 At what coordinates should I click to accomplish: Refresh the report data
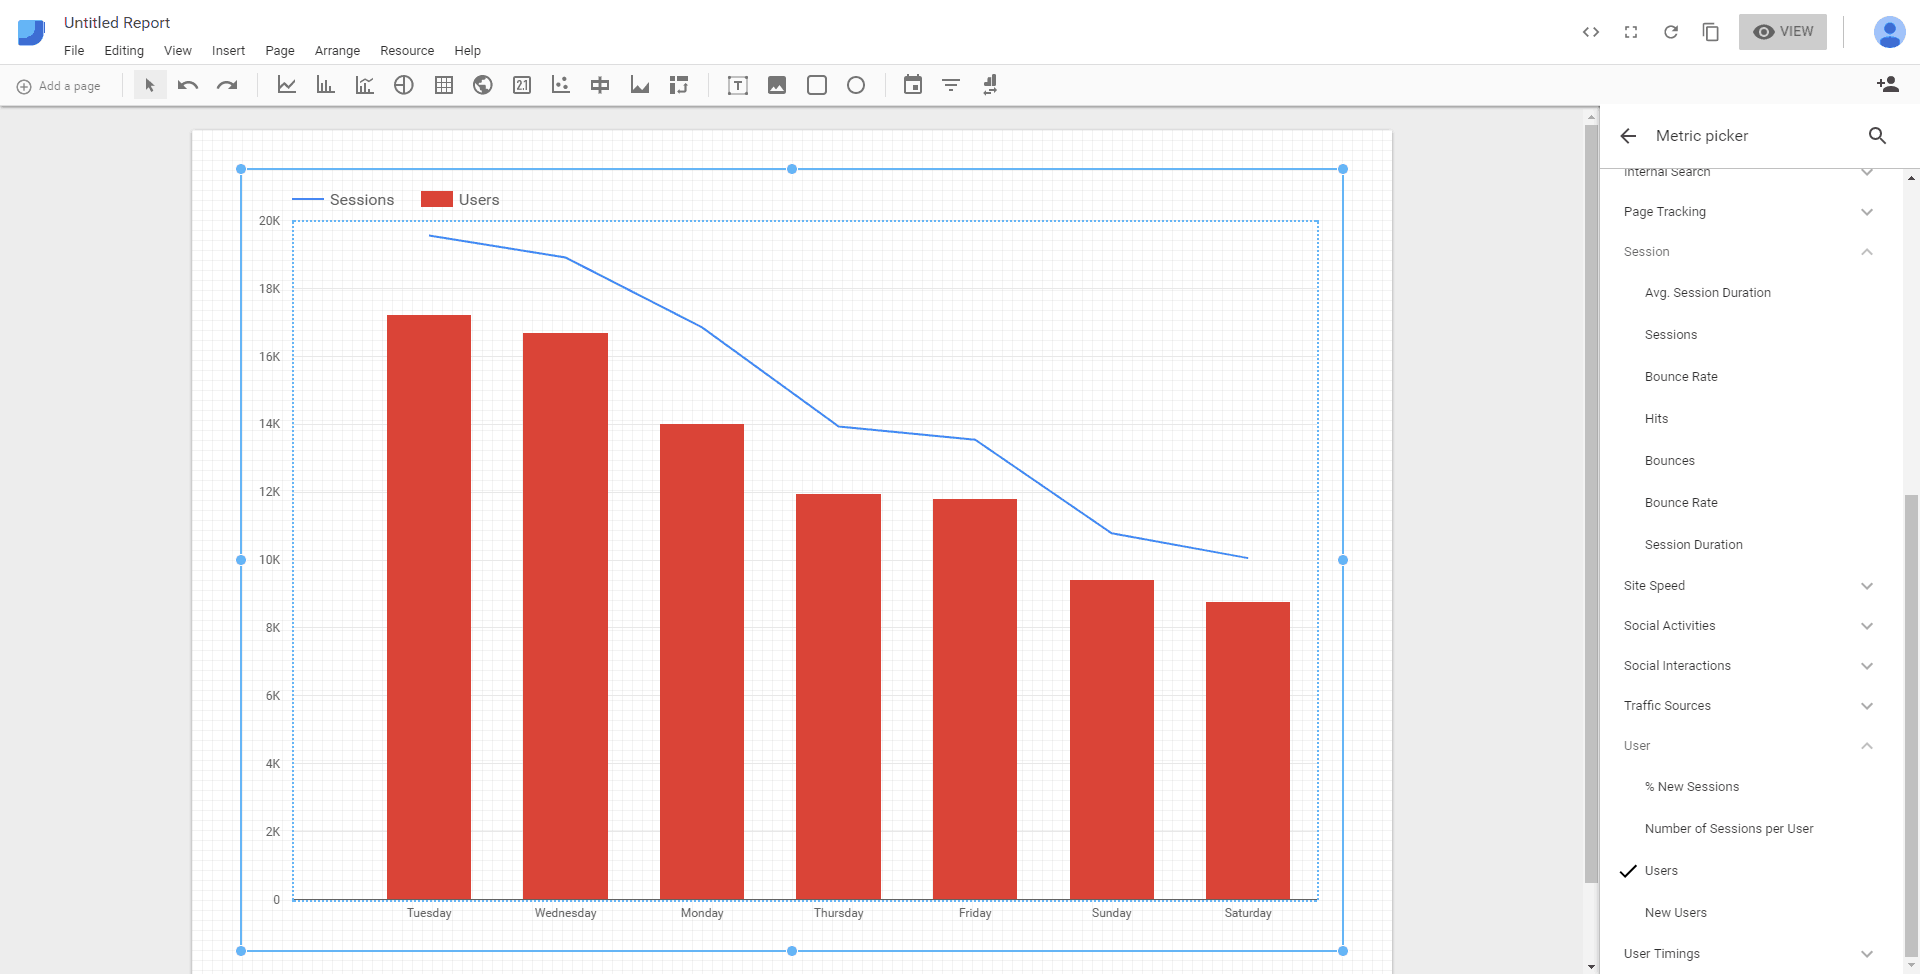[1671, 32]
